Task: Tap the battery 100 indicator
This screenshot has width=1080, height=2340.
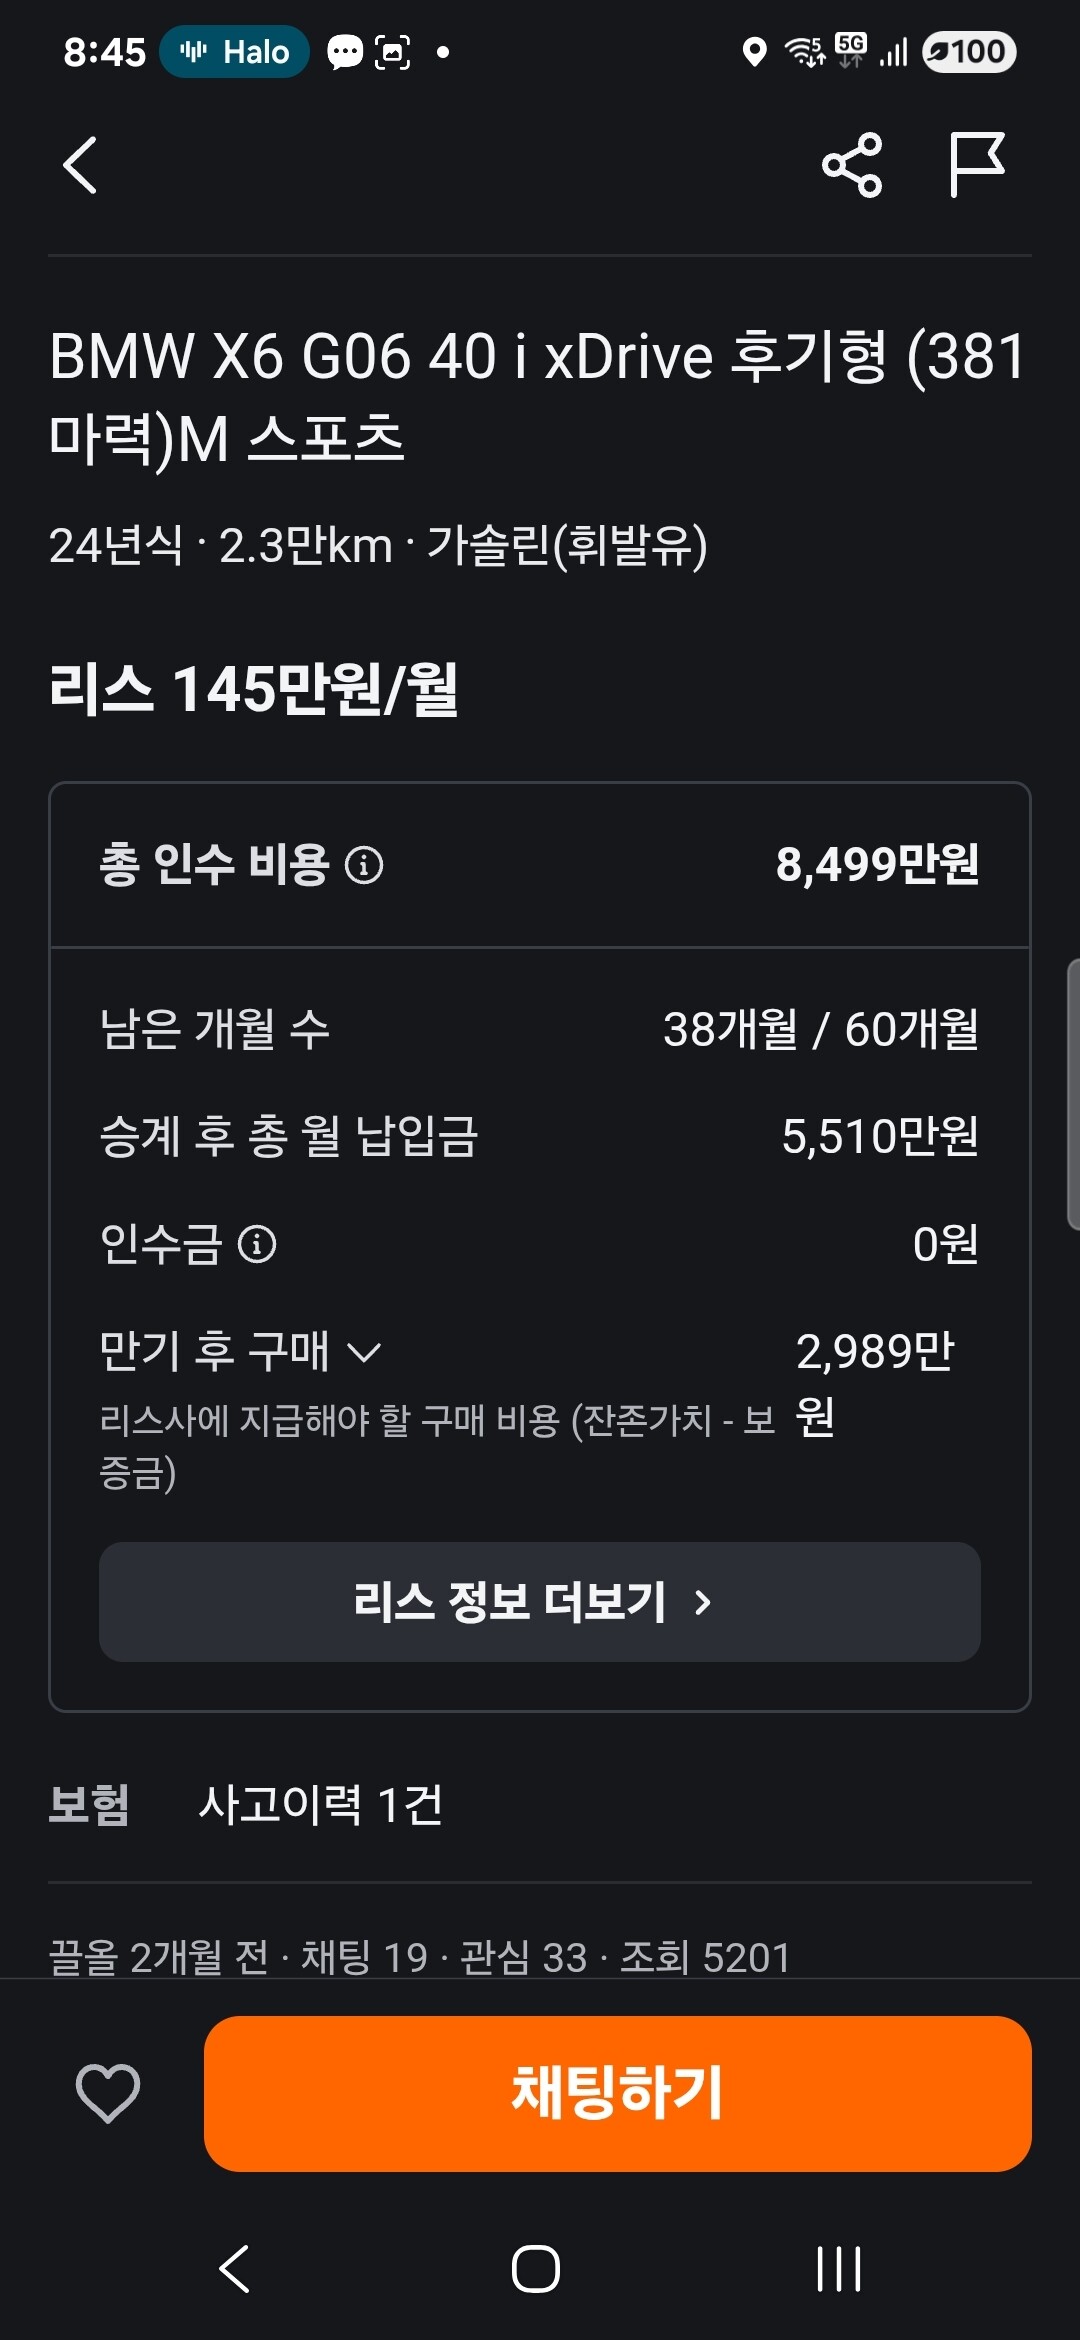Action: click(x=968, y=52)
